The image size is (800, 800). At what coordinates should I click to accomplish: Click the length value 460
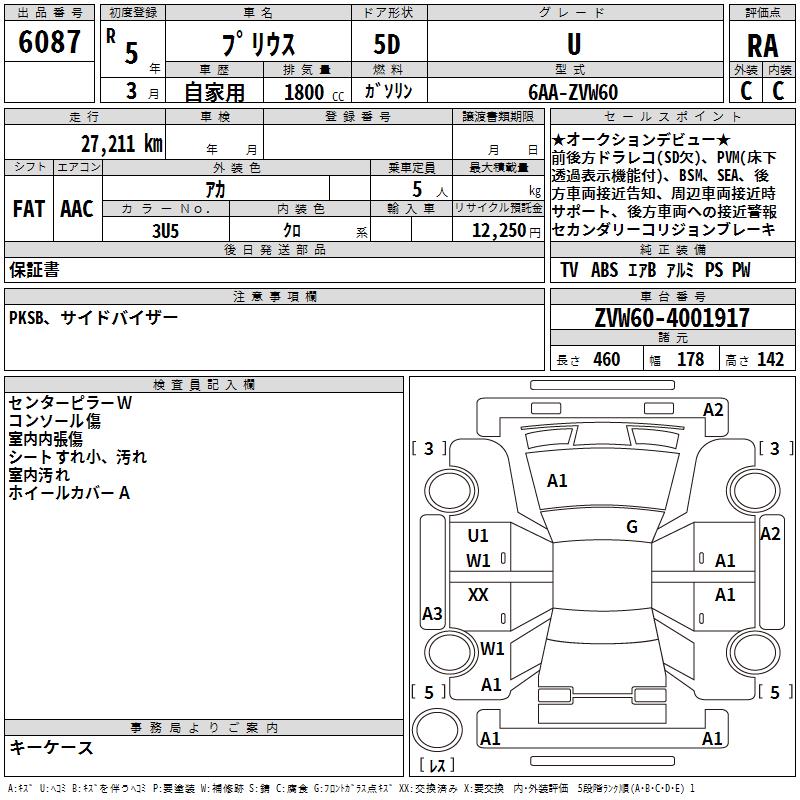click(607, 359)
